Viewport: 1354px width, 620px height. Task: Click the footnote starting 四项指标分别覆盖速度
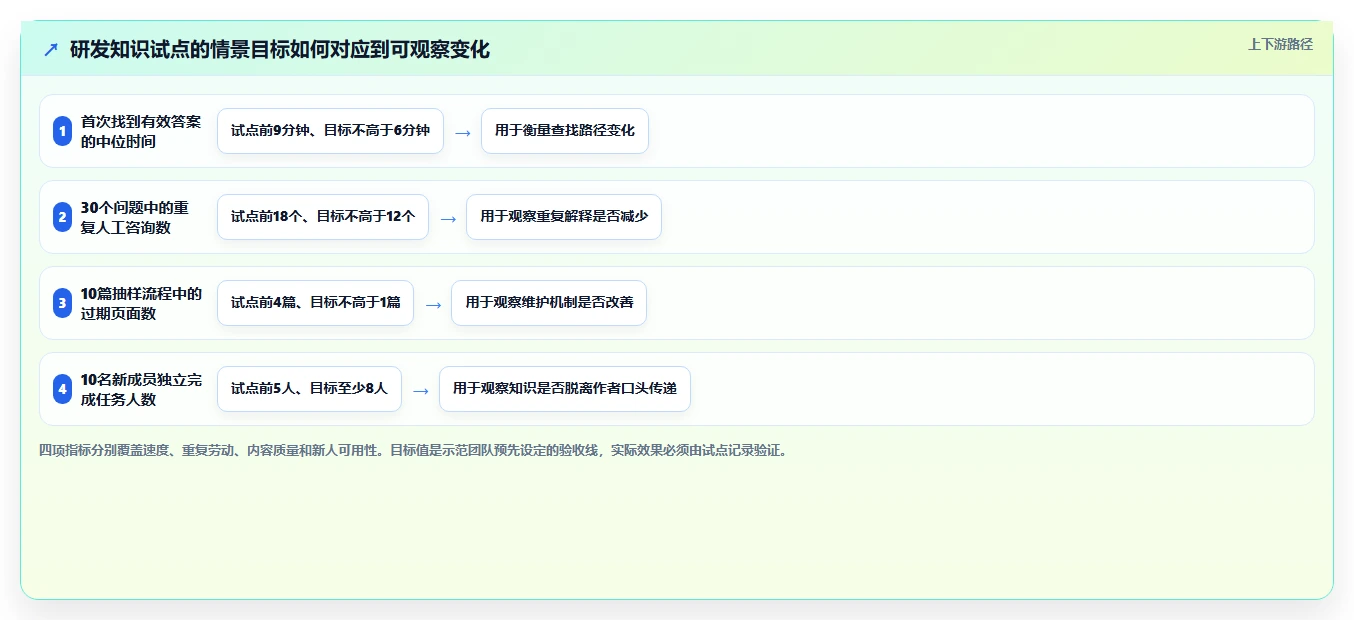413,450
